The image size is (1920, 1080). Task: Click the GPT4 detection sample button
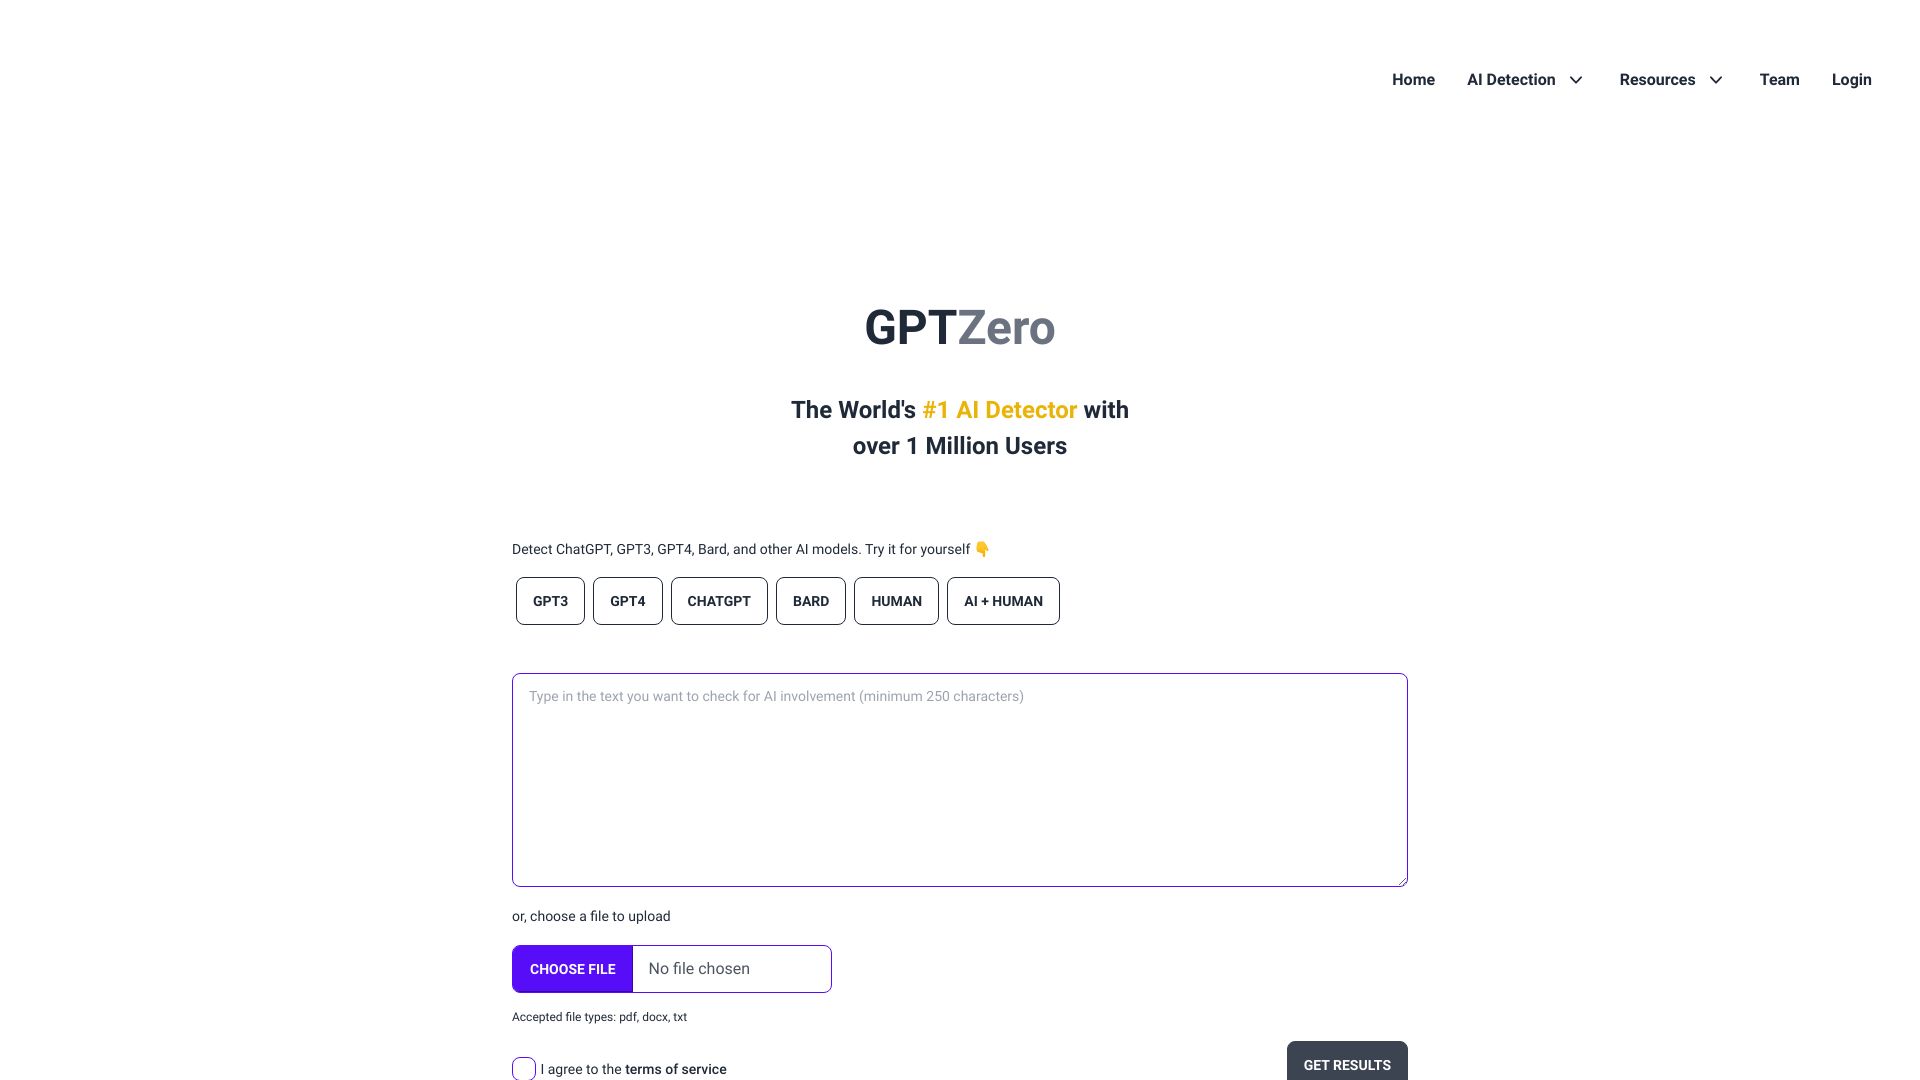point(628,600)
